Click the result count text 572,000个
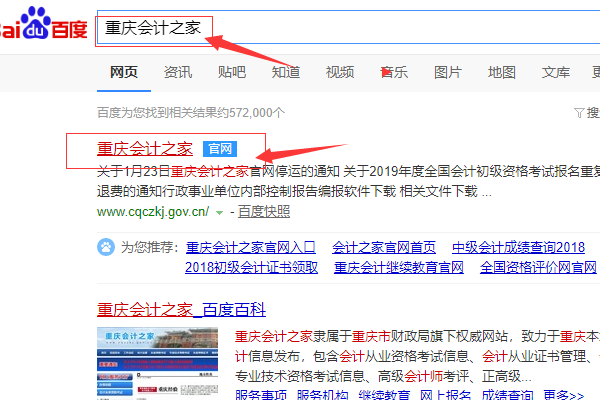The width and height of the screenshot is (600, 400). pyautogui.click(x=257, y=113)
